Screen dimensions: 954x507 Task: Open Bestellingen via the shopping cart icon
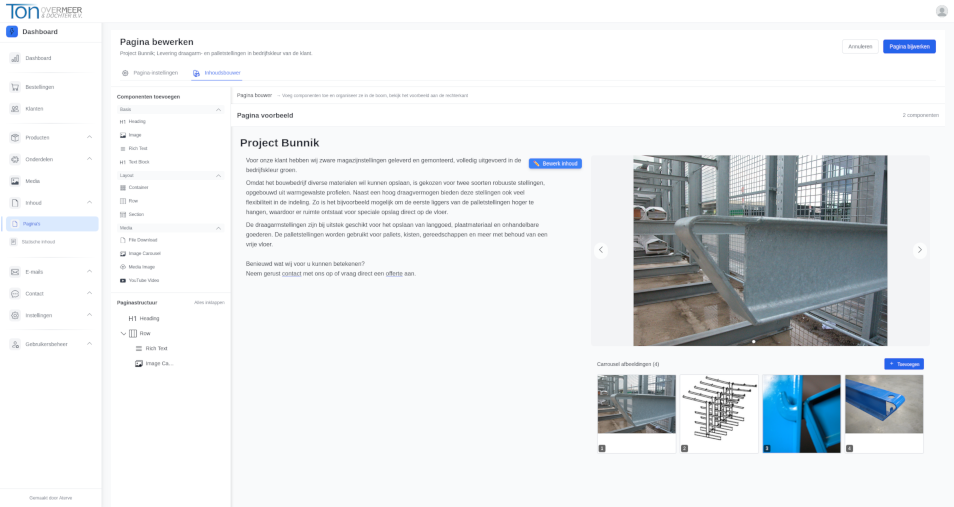point(15,87)
